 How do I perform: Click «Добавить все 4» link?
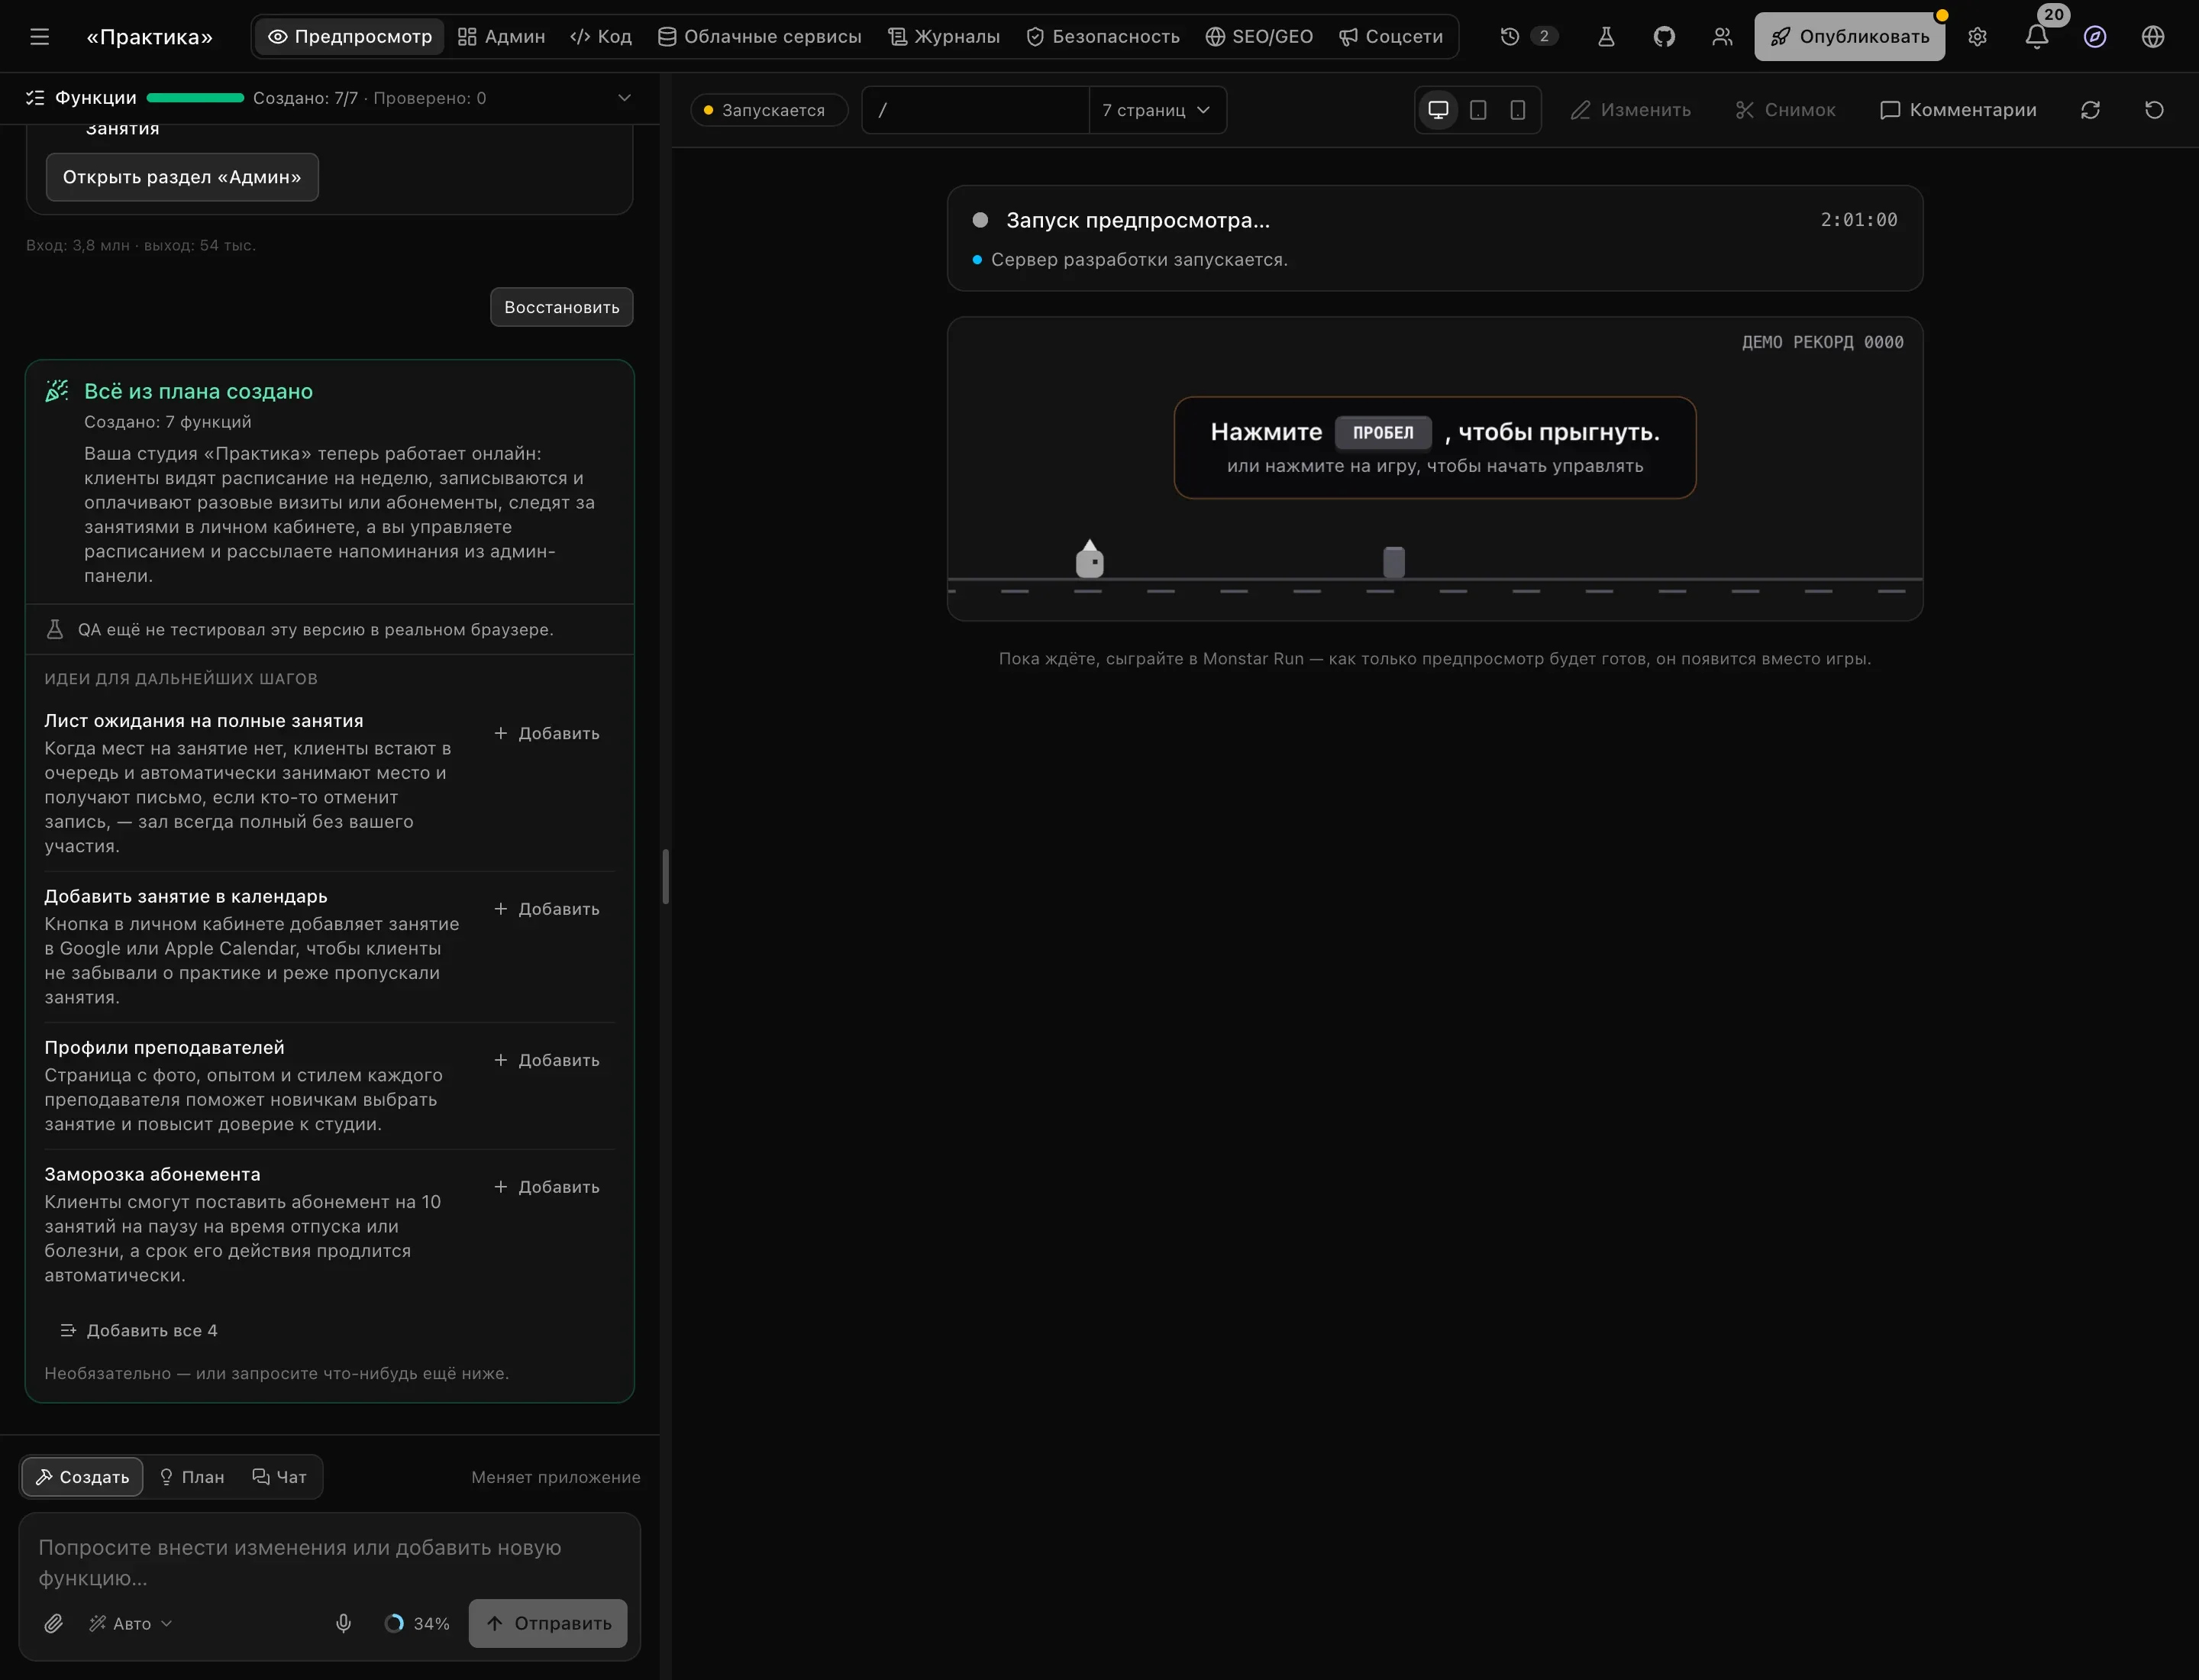point(139,1330)
